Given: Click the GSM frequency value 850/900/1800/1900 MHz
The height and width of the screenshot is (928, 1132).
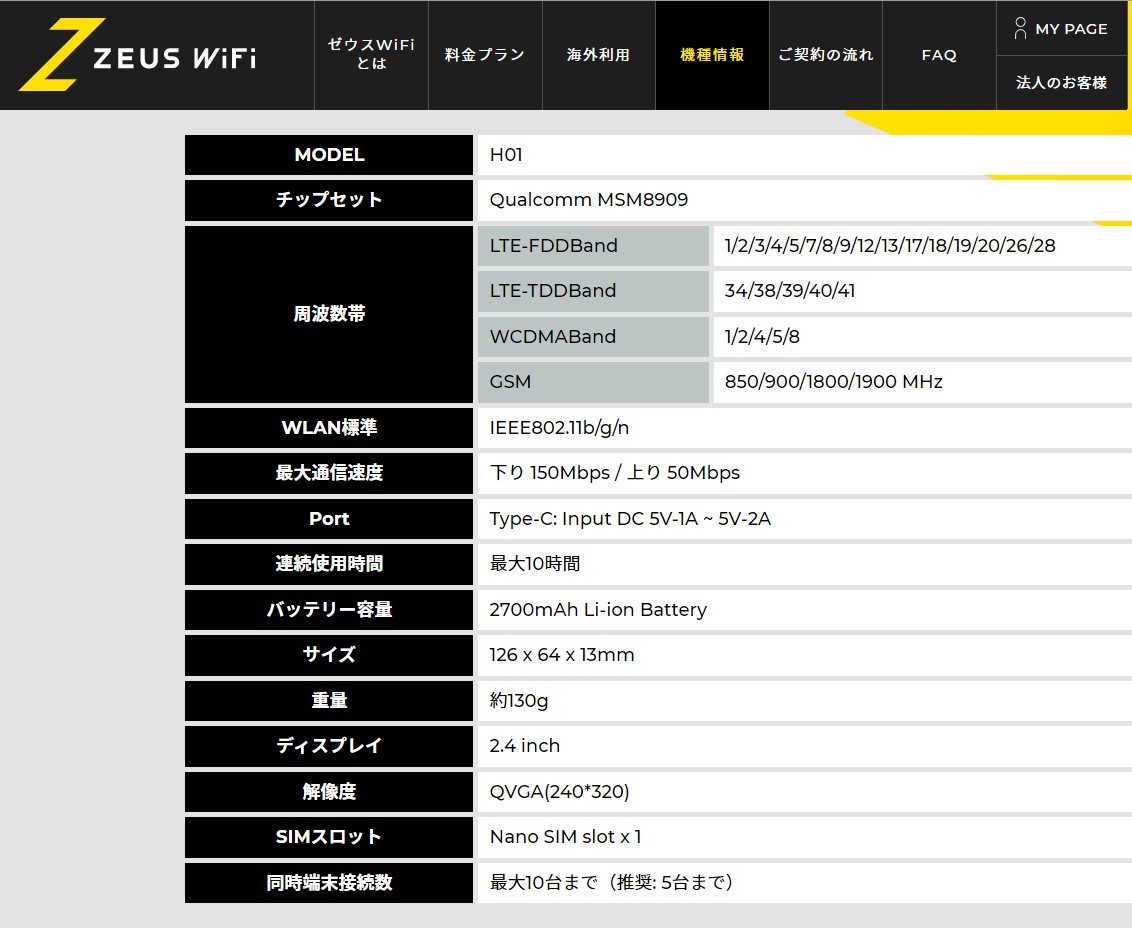Looking at the screenshot, I should click(833, 382).
